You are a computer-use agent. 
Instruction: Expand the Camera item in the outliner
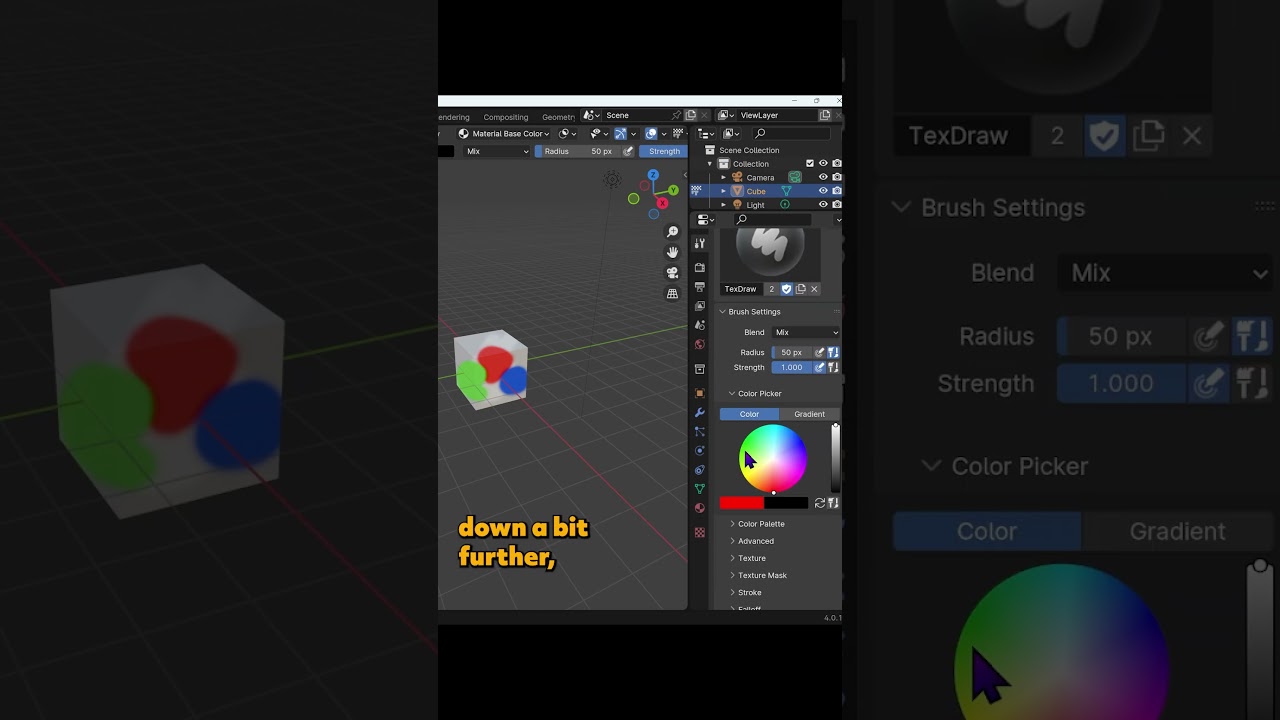(x=724, y=177)
